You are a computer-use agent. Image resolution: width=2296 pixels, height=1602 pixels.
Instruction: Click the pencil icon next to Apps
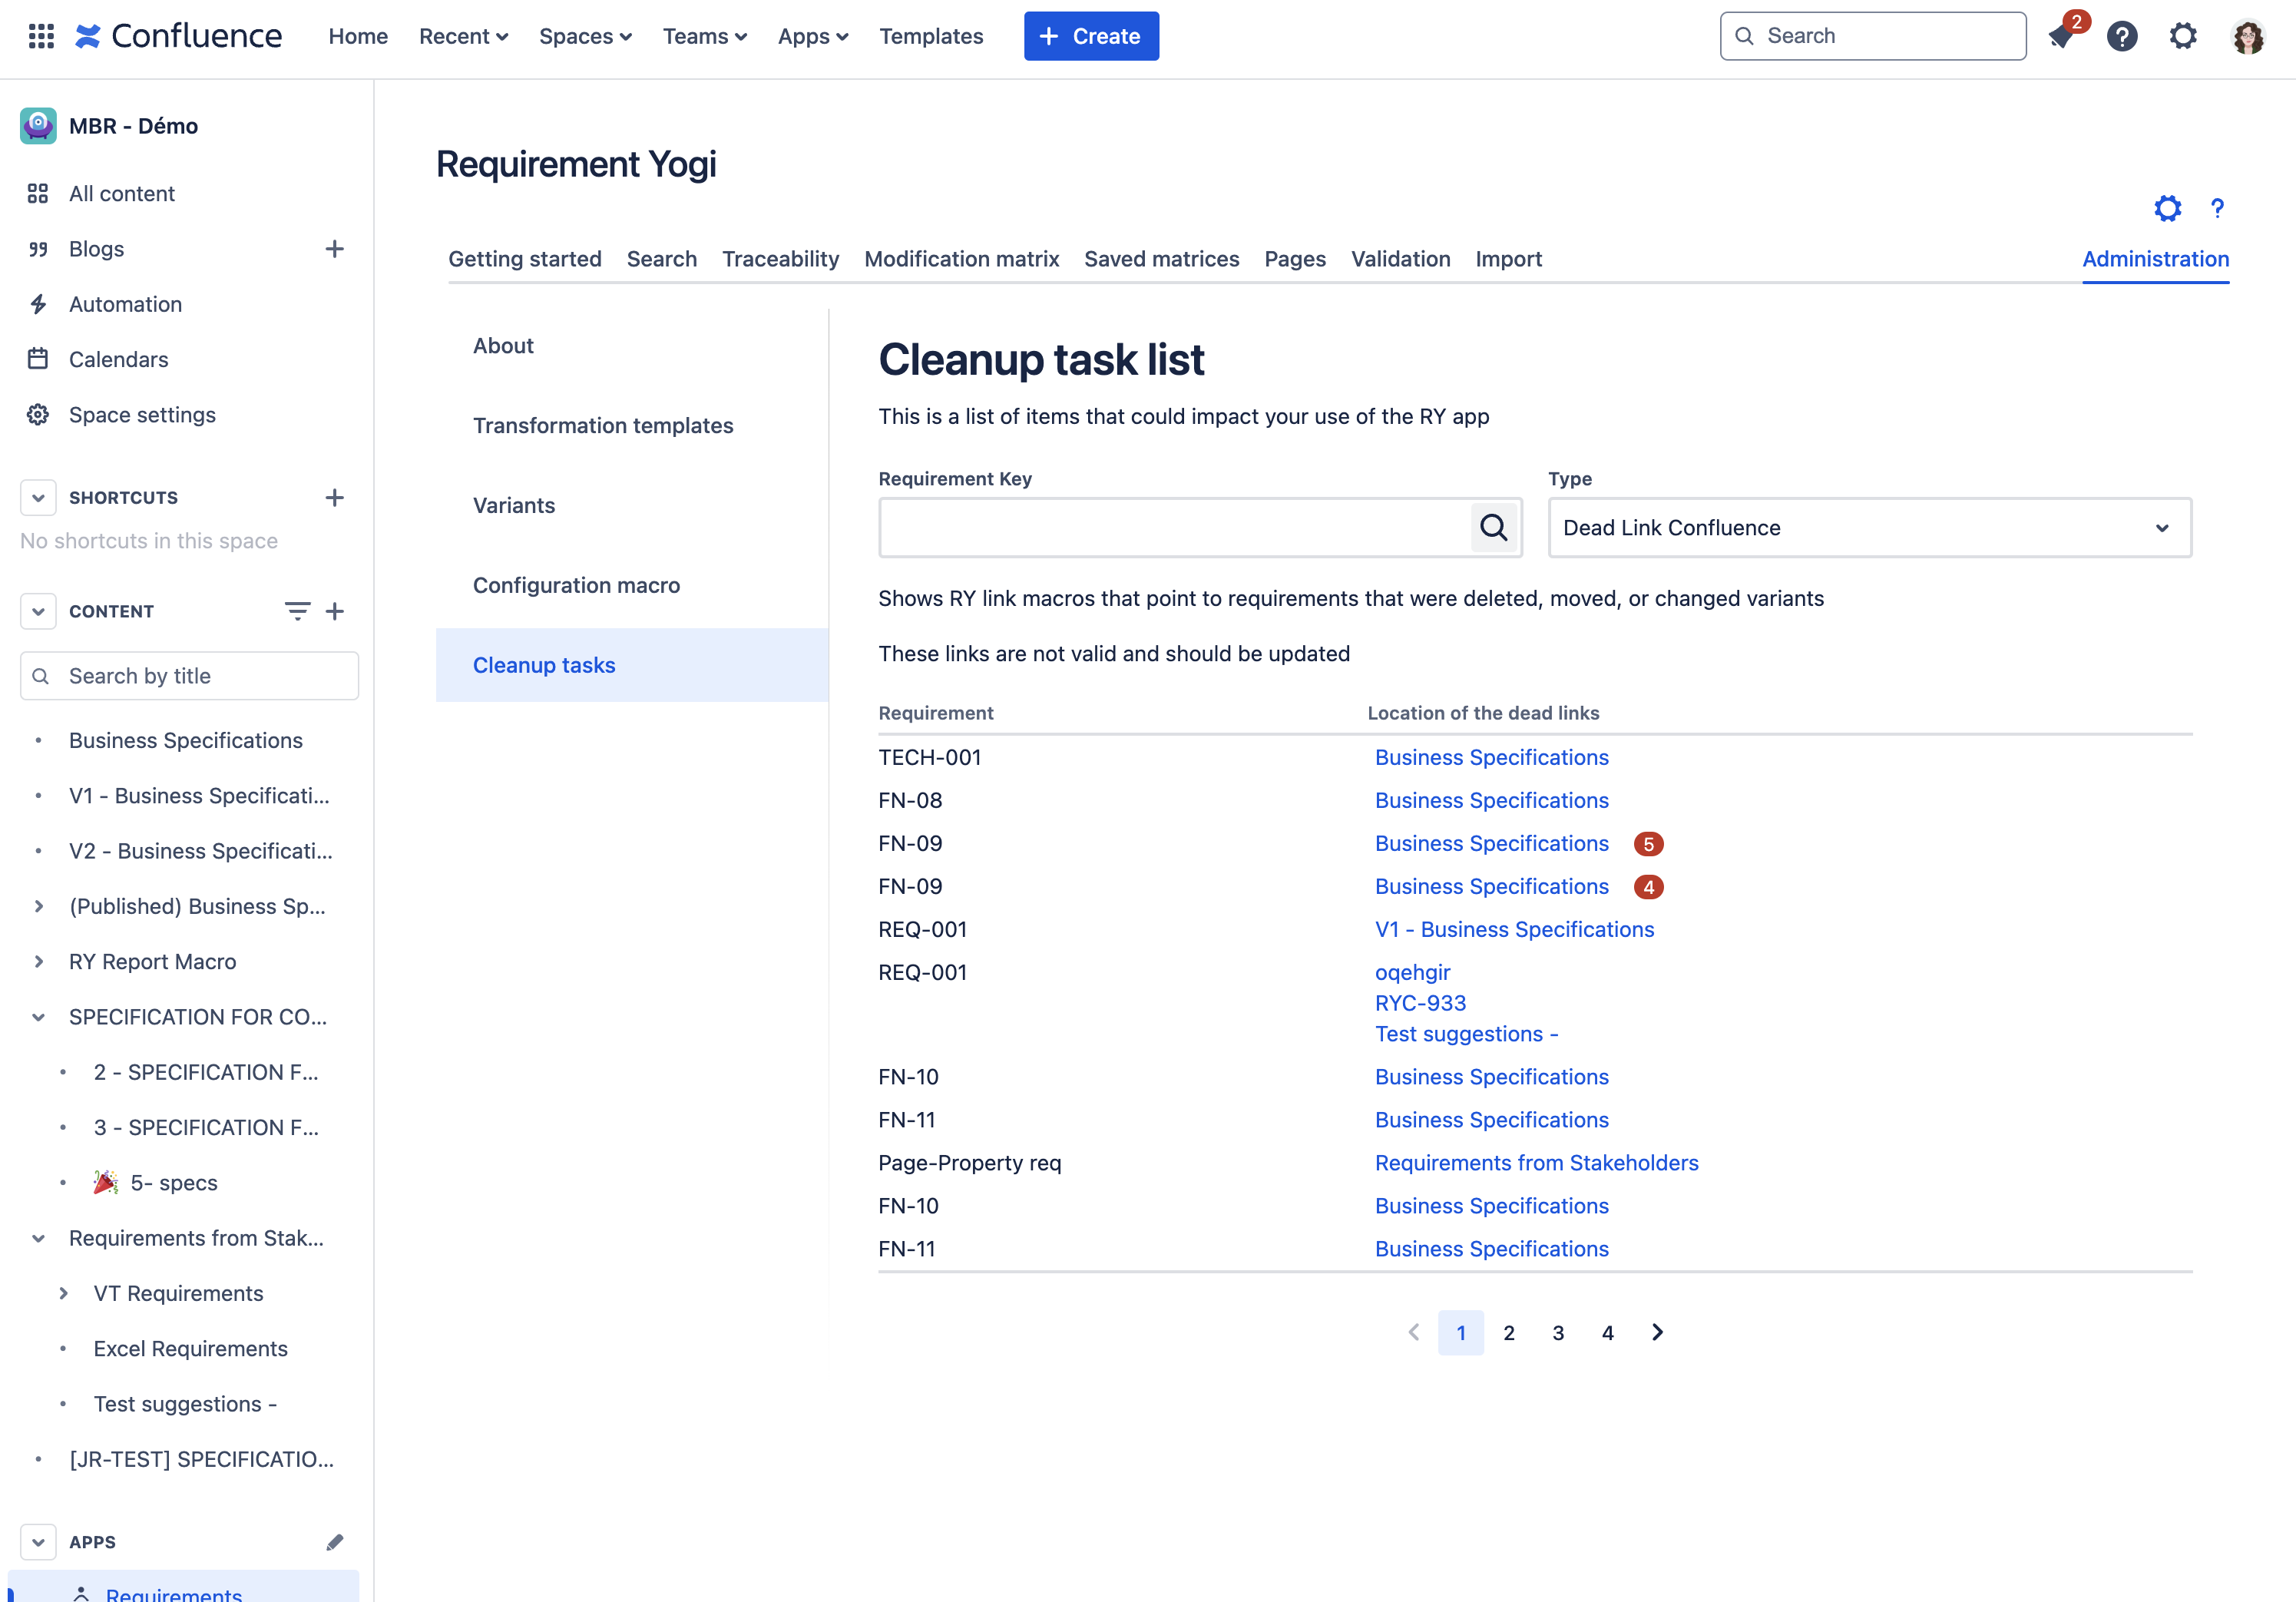[335, 1542]
